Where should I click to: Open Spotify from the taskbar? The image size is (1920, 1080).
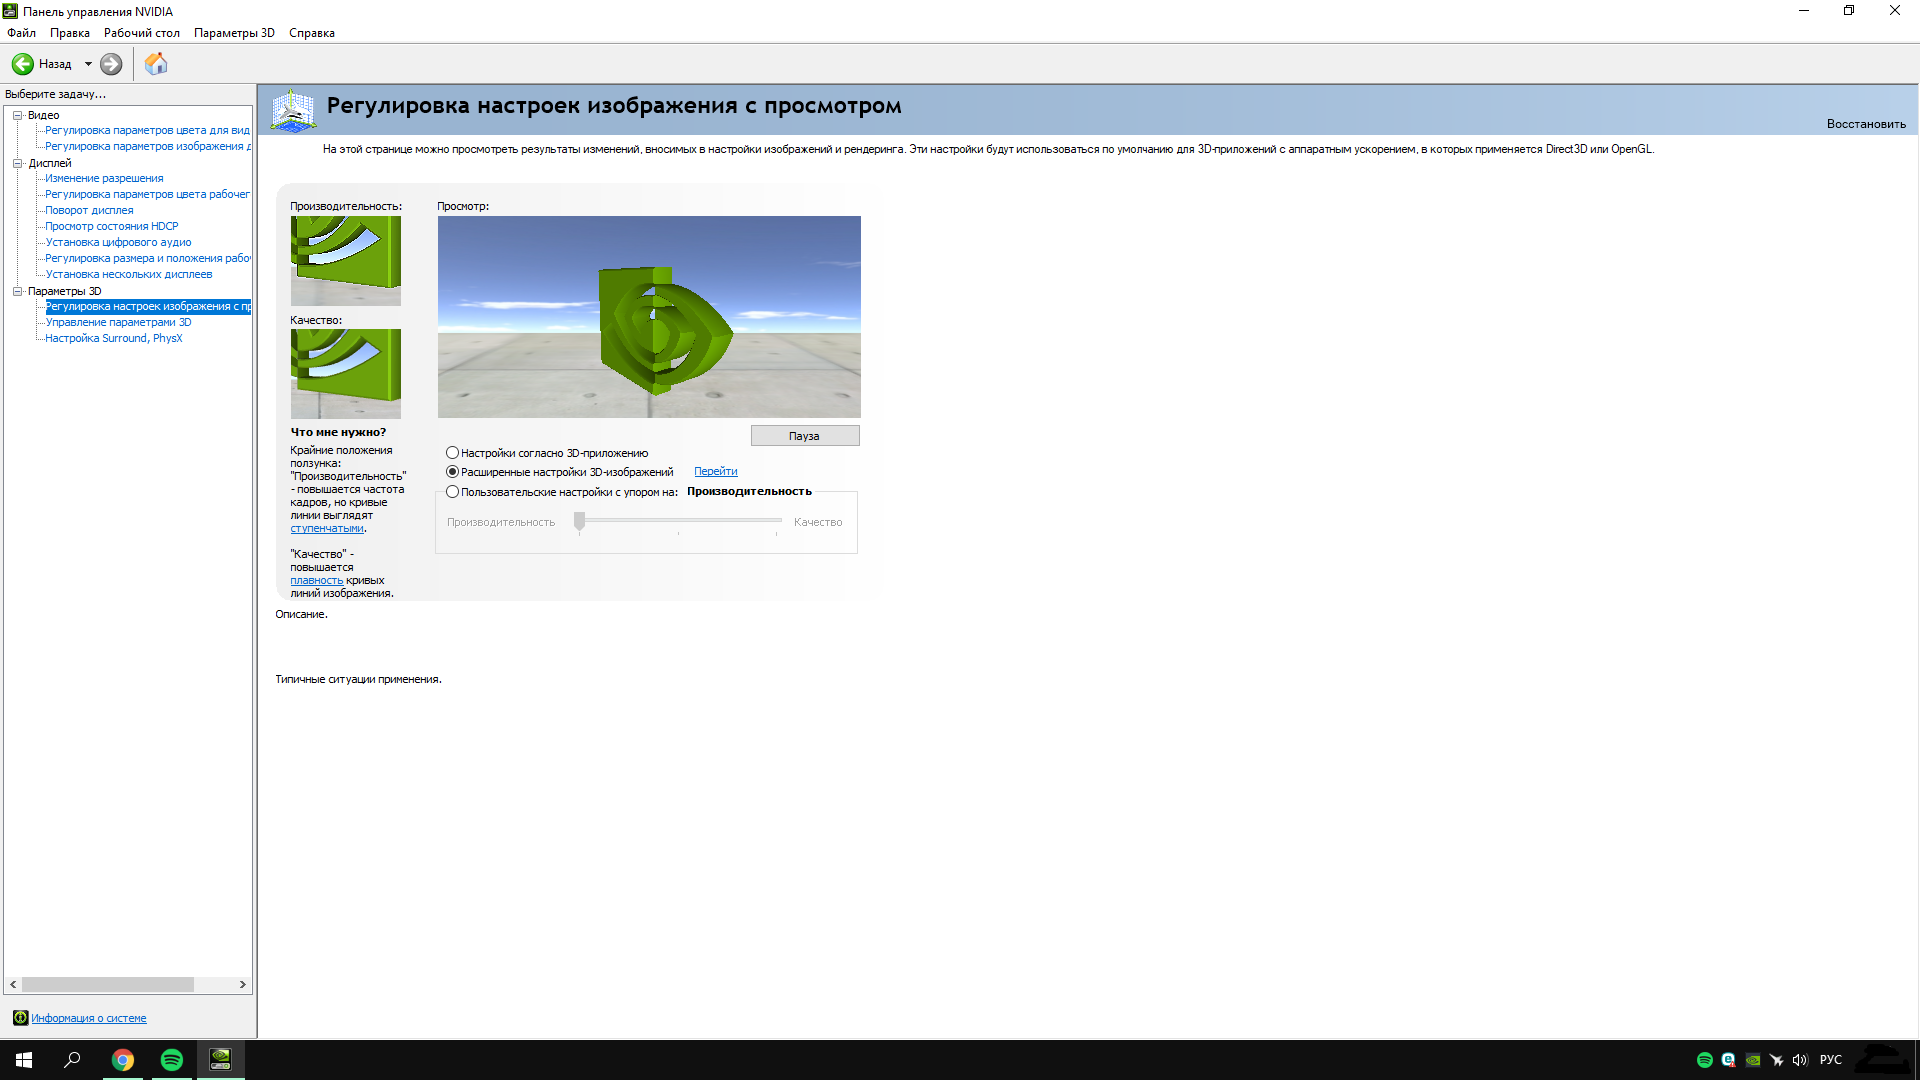172,1060
